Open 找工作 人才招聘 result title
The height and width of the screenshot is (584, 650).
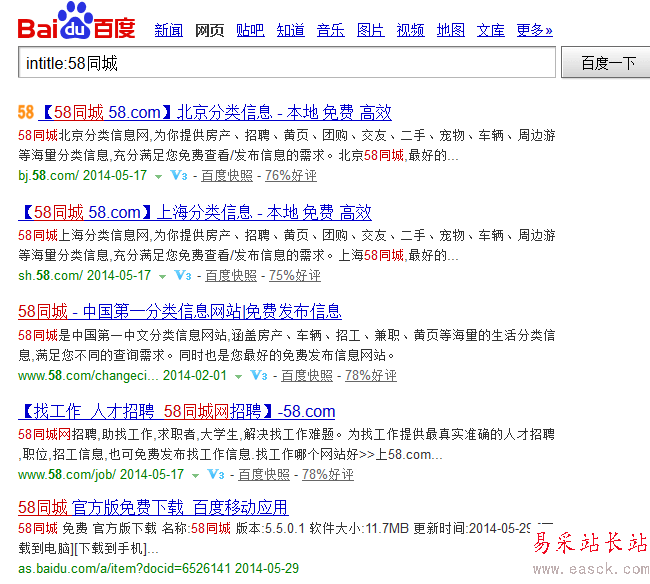click(x=177, y=412)
